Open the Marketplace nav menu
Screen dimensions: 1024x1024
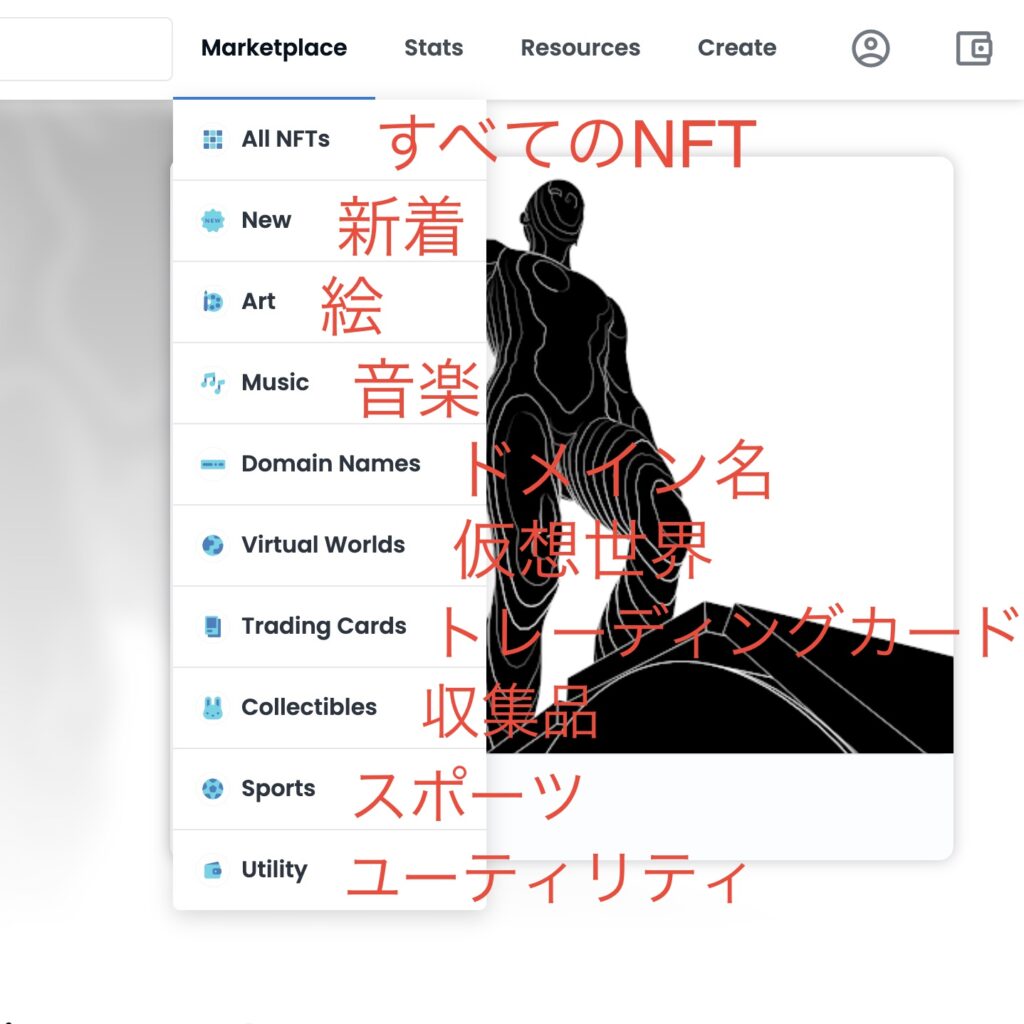tap(274, 48)
